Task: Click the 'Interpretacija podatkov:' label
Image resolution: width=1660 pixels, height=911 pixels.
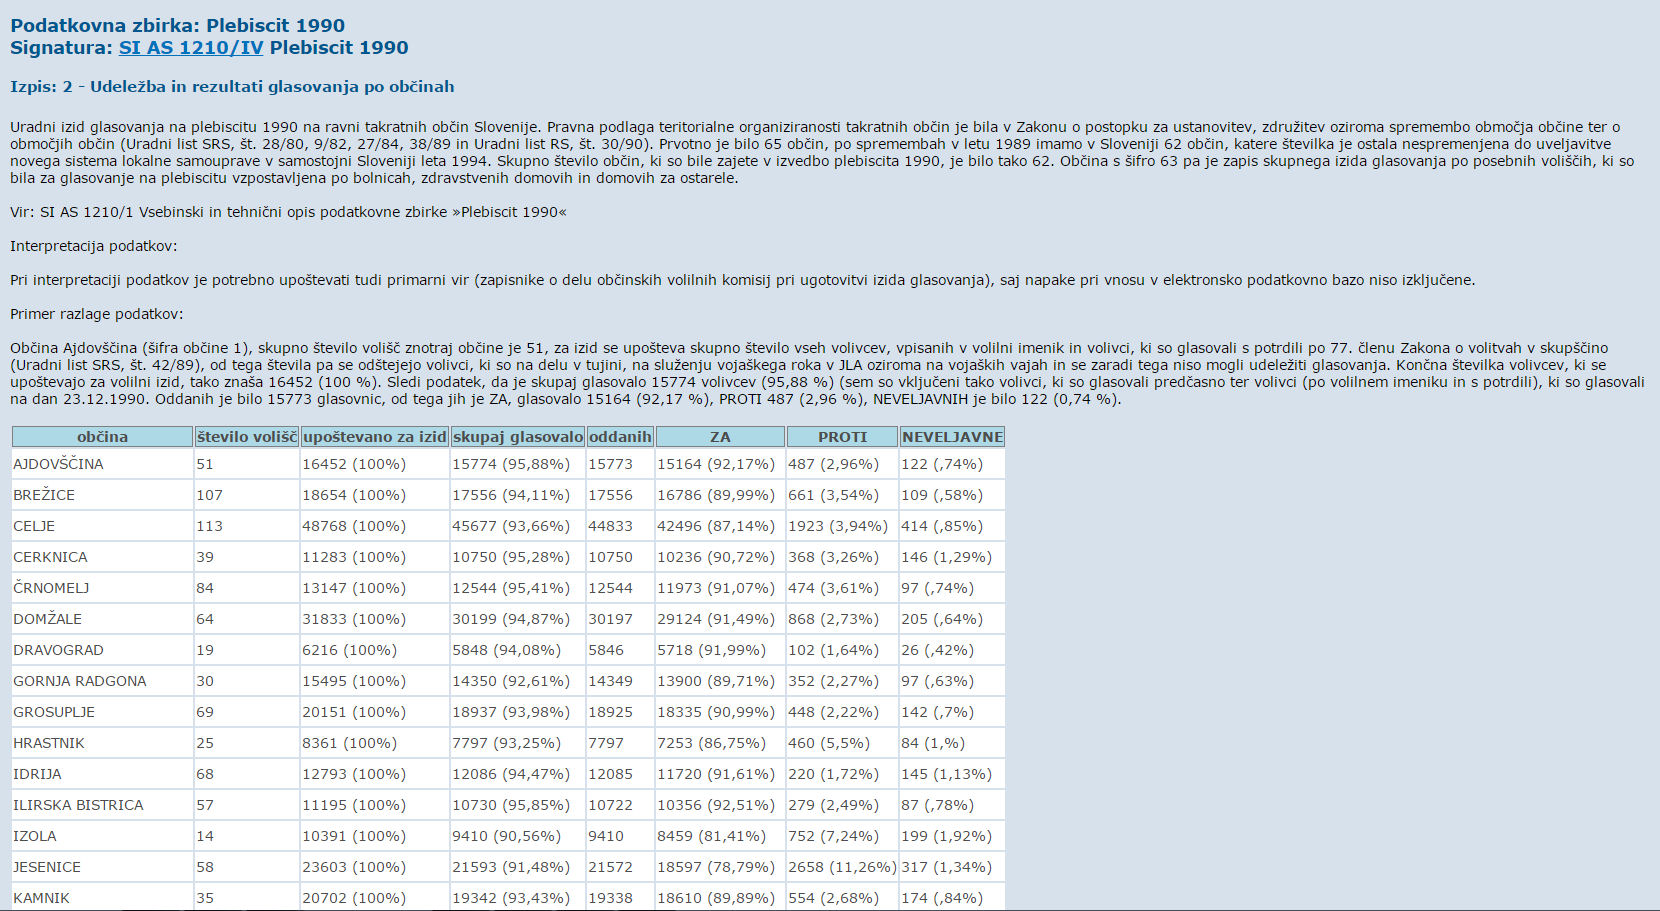Action: [93, 246]
